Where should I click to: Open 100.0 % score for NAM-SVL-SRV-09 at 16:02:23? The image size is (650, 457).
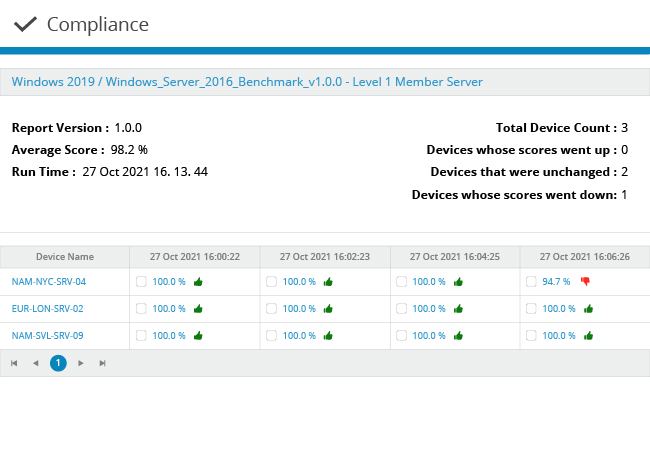pos(299,335)
